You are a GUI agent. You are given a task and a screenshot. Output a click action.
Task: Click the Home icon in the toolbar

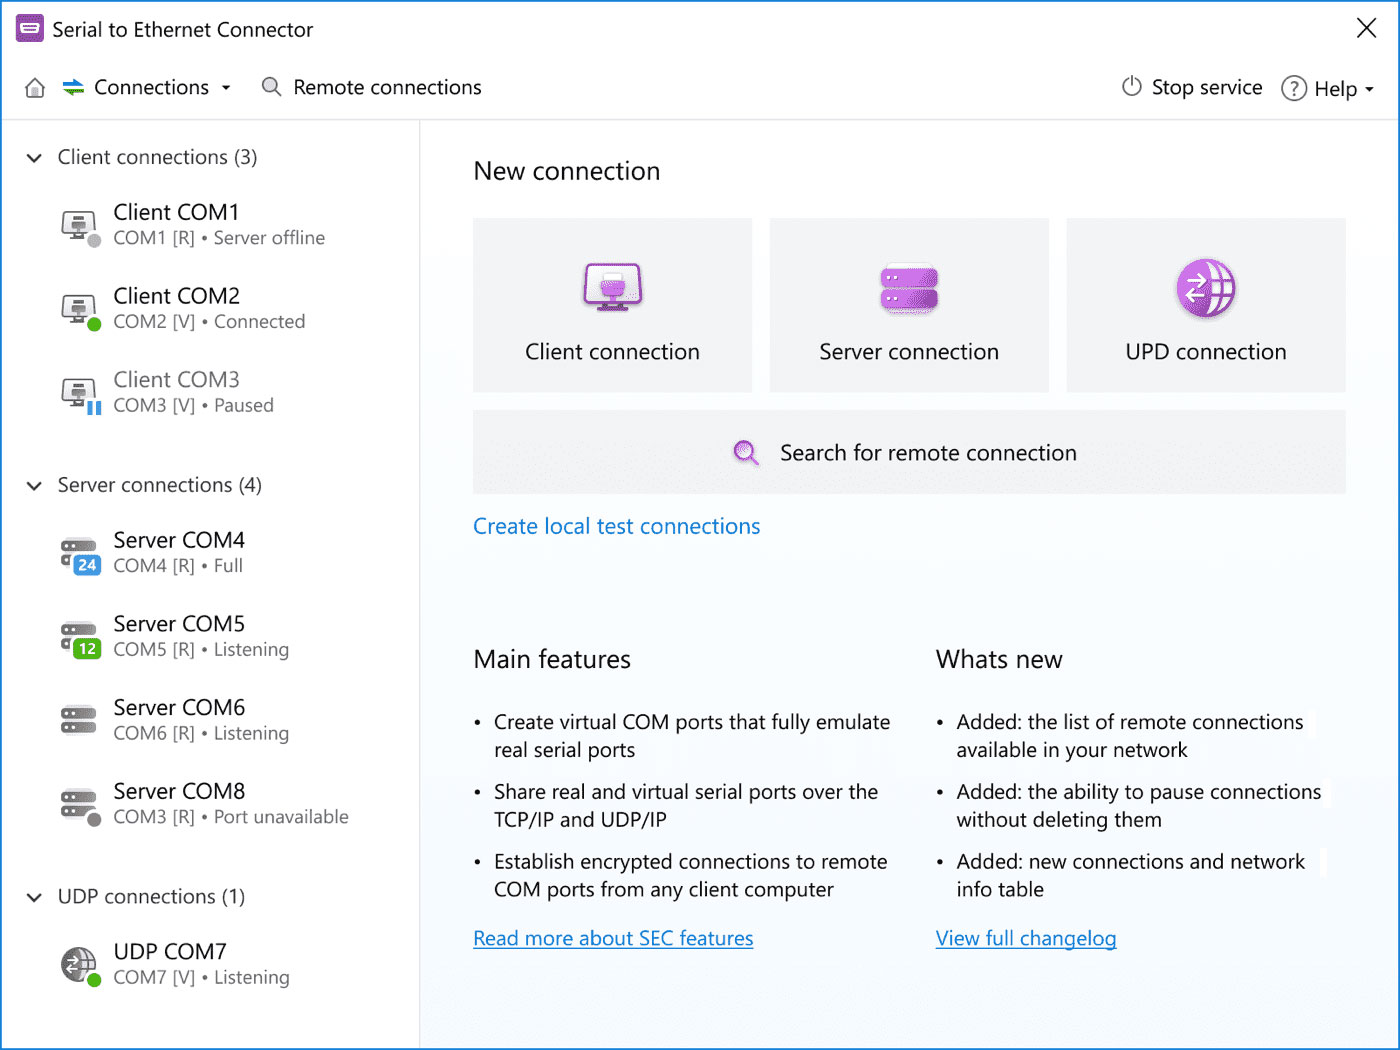[34, 88]
